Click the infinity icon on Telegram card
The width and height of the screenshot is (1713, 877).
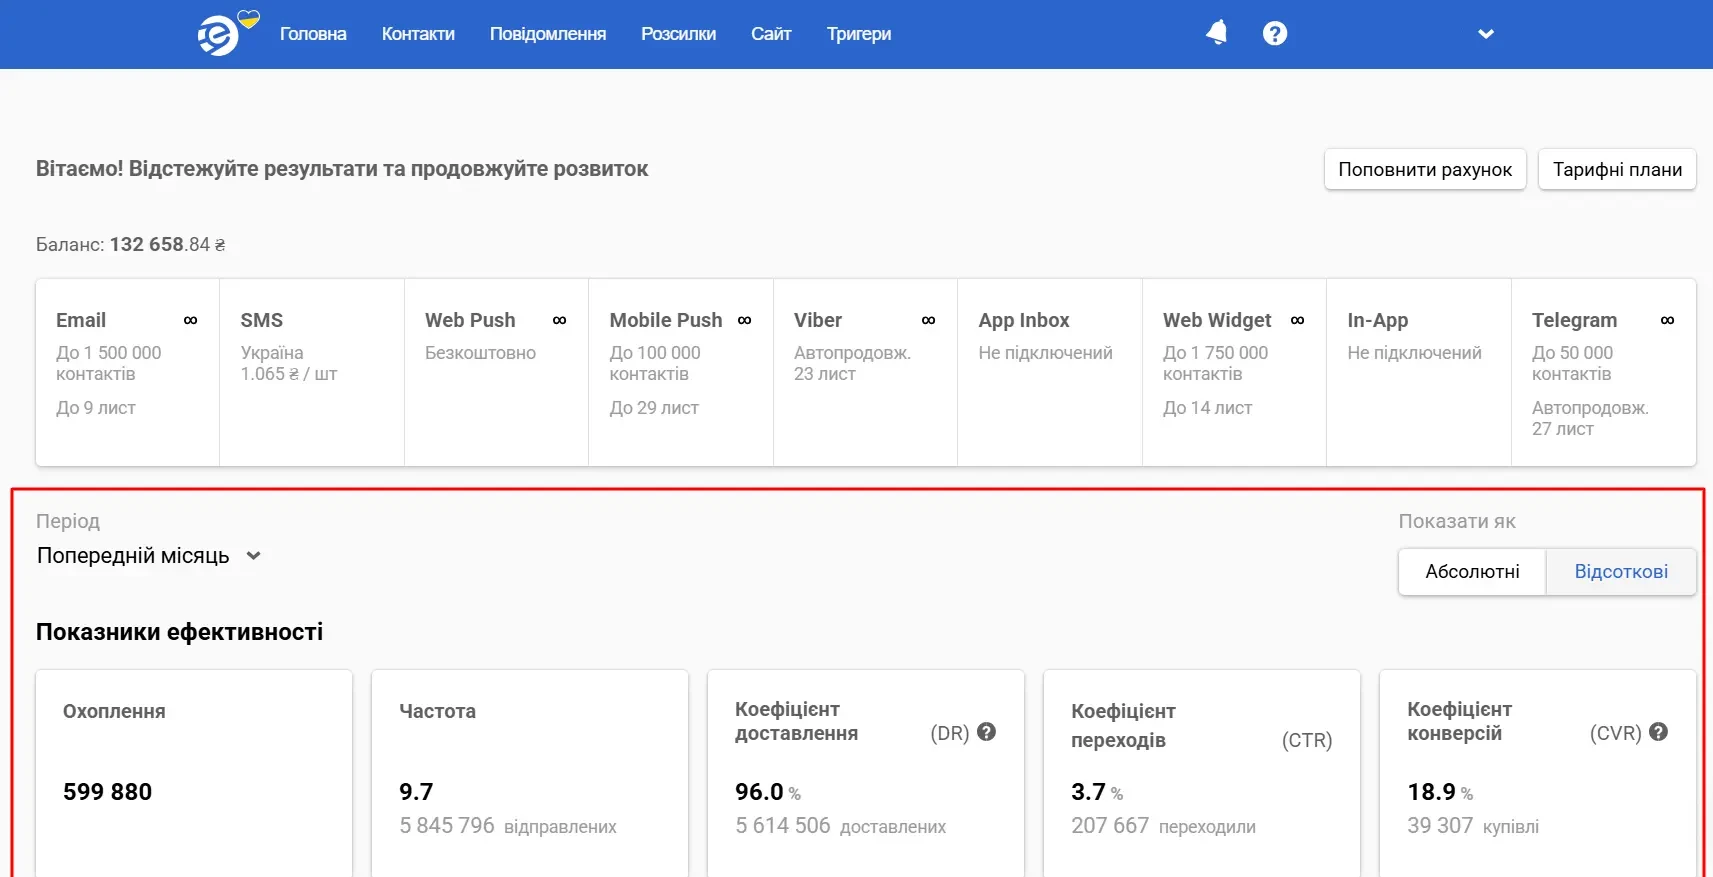coord(1667,321)
